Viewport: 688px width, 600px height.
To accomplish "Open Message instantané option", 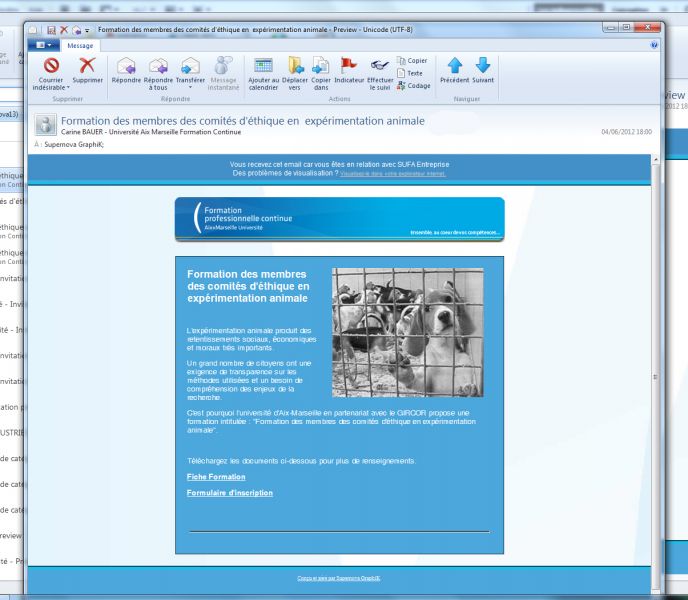I will [x=223, y=74].
